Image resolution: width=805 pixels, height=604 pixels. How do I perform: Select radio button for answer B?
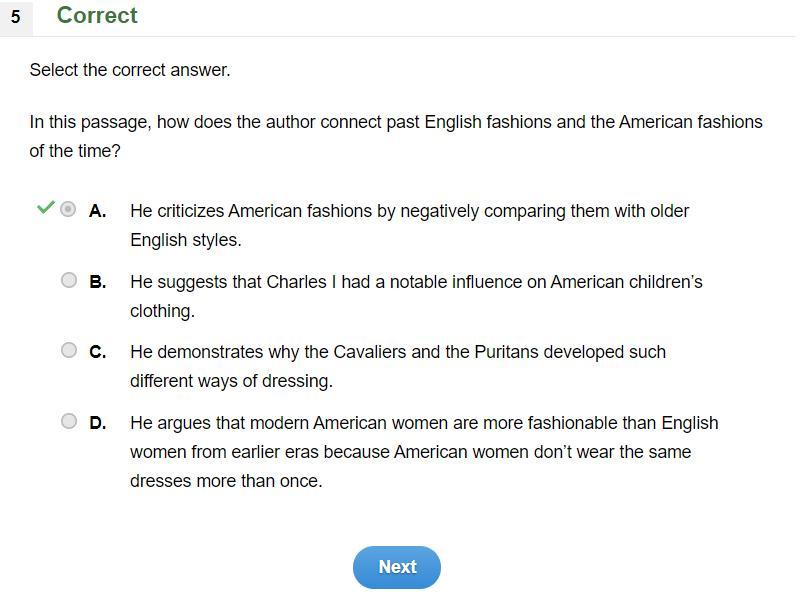[68, 280]
